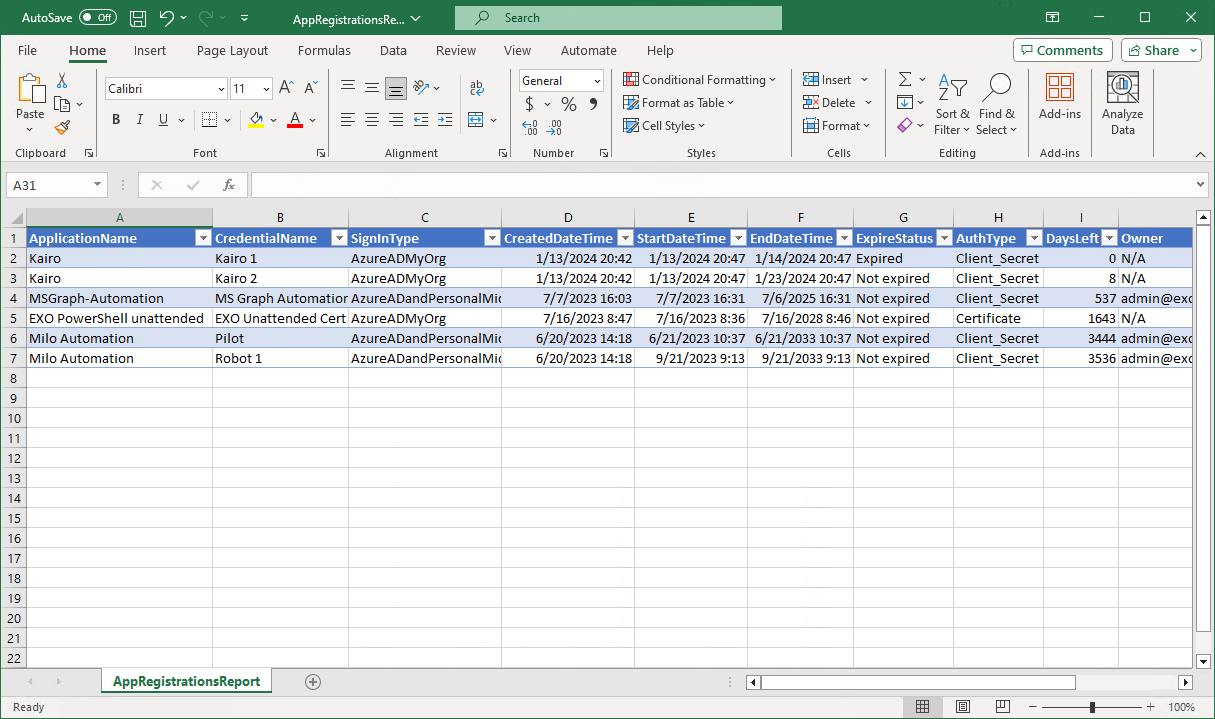Open the General number format dropdown

[597, 81]
